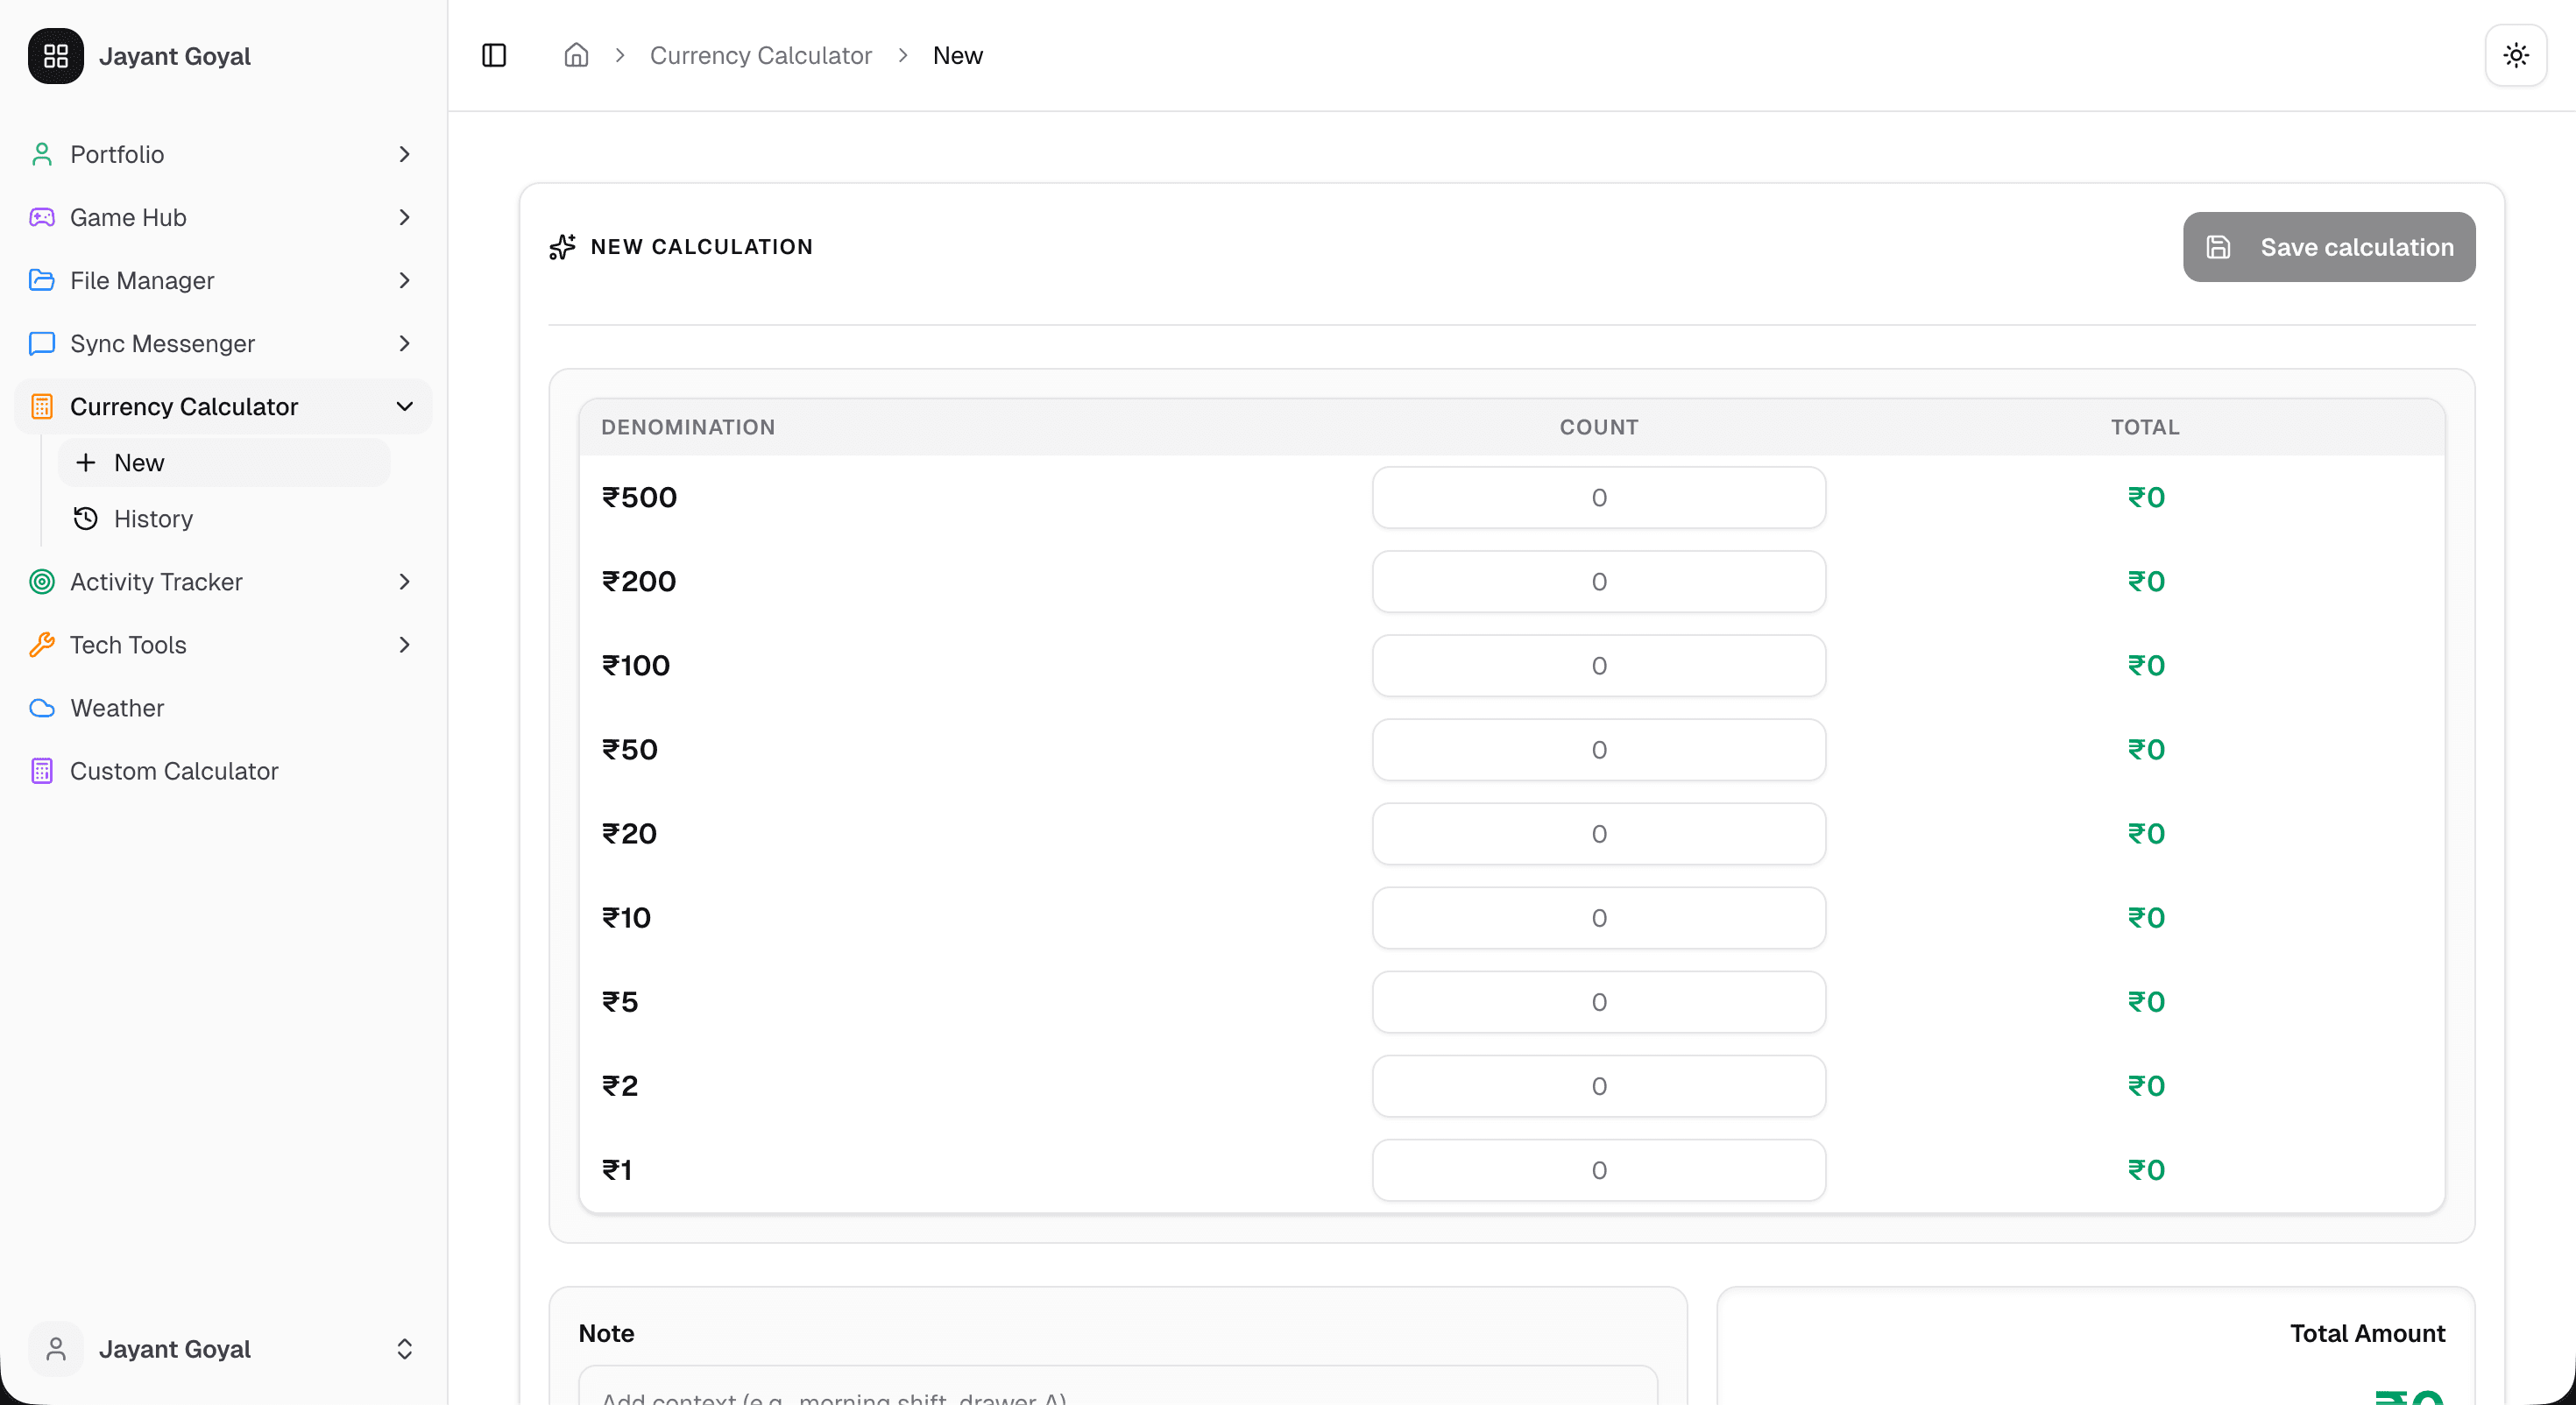This screenshot has width=2576, height=1405.
Task: Focus the ₹10 count field
Action: [x=1599, y=917]
